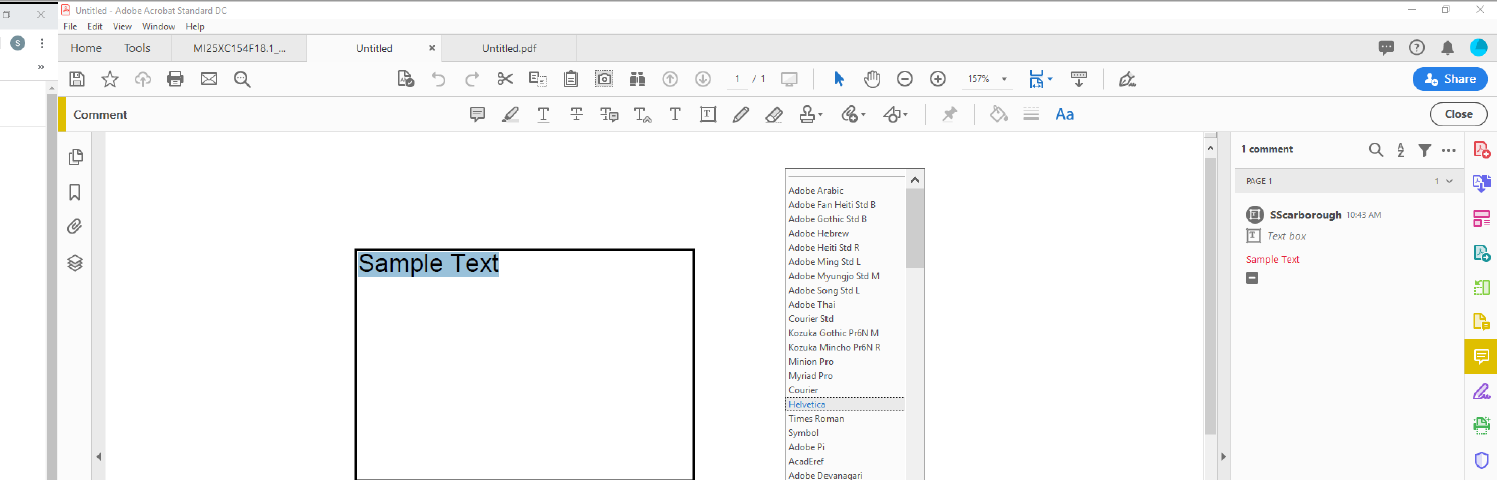Image resolution: width=1497 pixels, height=480 pixels.
Task: Click the blue Share button
Action: click(1449, 79)
